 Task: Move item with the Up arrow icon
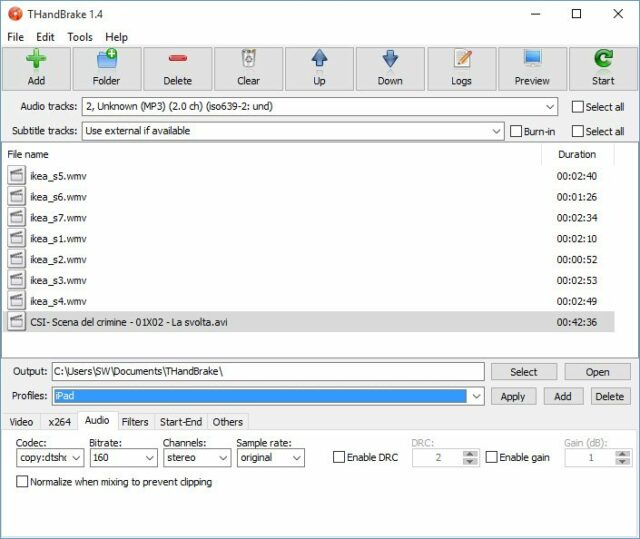[319, 60]
